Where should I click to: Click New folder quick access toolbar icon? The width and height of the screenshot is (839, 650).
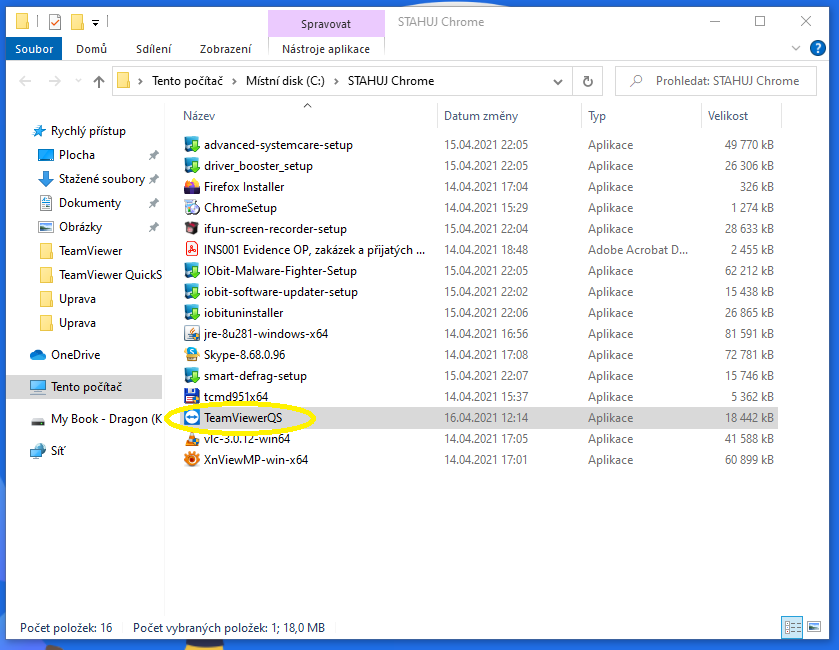click(x=78, y=22)
